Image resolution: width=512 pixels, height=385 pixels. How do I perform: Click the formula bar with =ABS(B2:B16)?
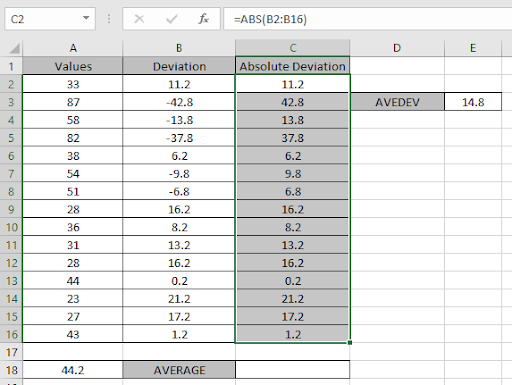click(x=368, y=19)
